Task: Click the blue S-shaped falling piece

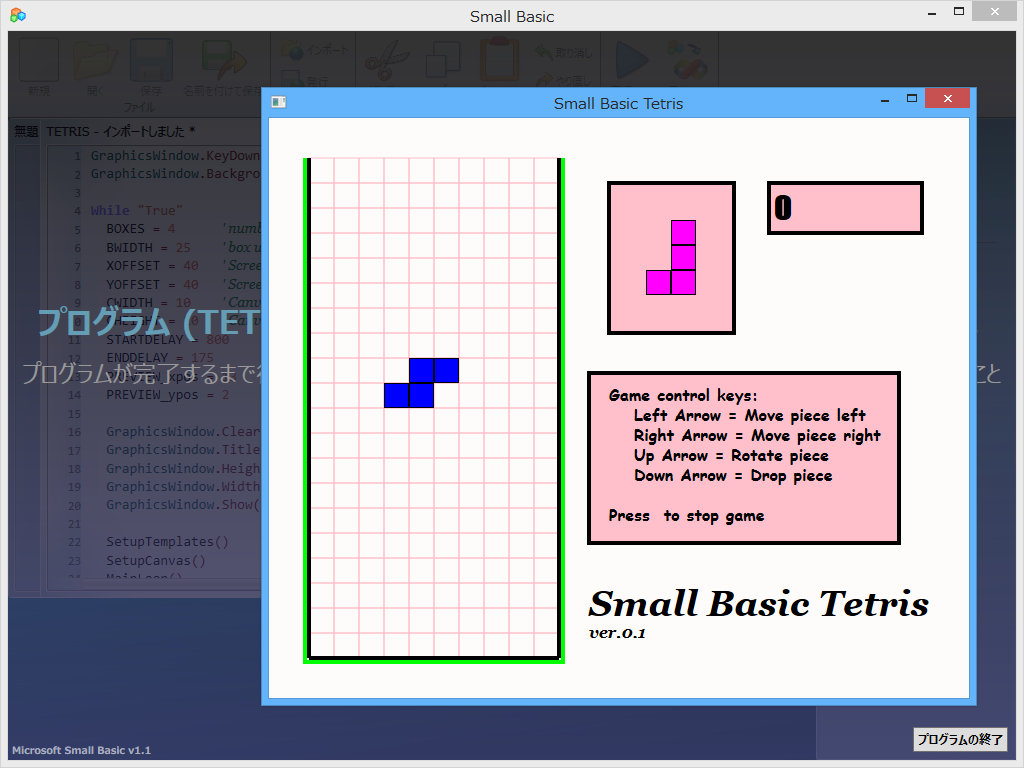Action: 421,383
